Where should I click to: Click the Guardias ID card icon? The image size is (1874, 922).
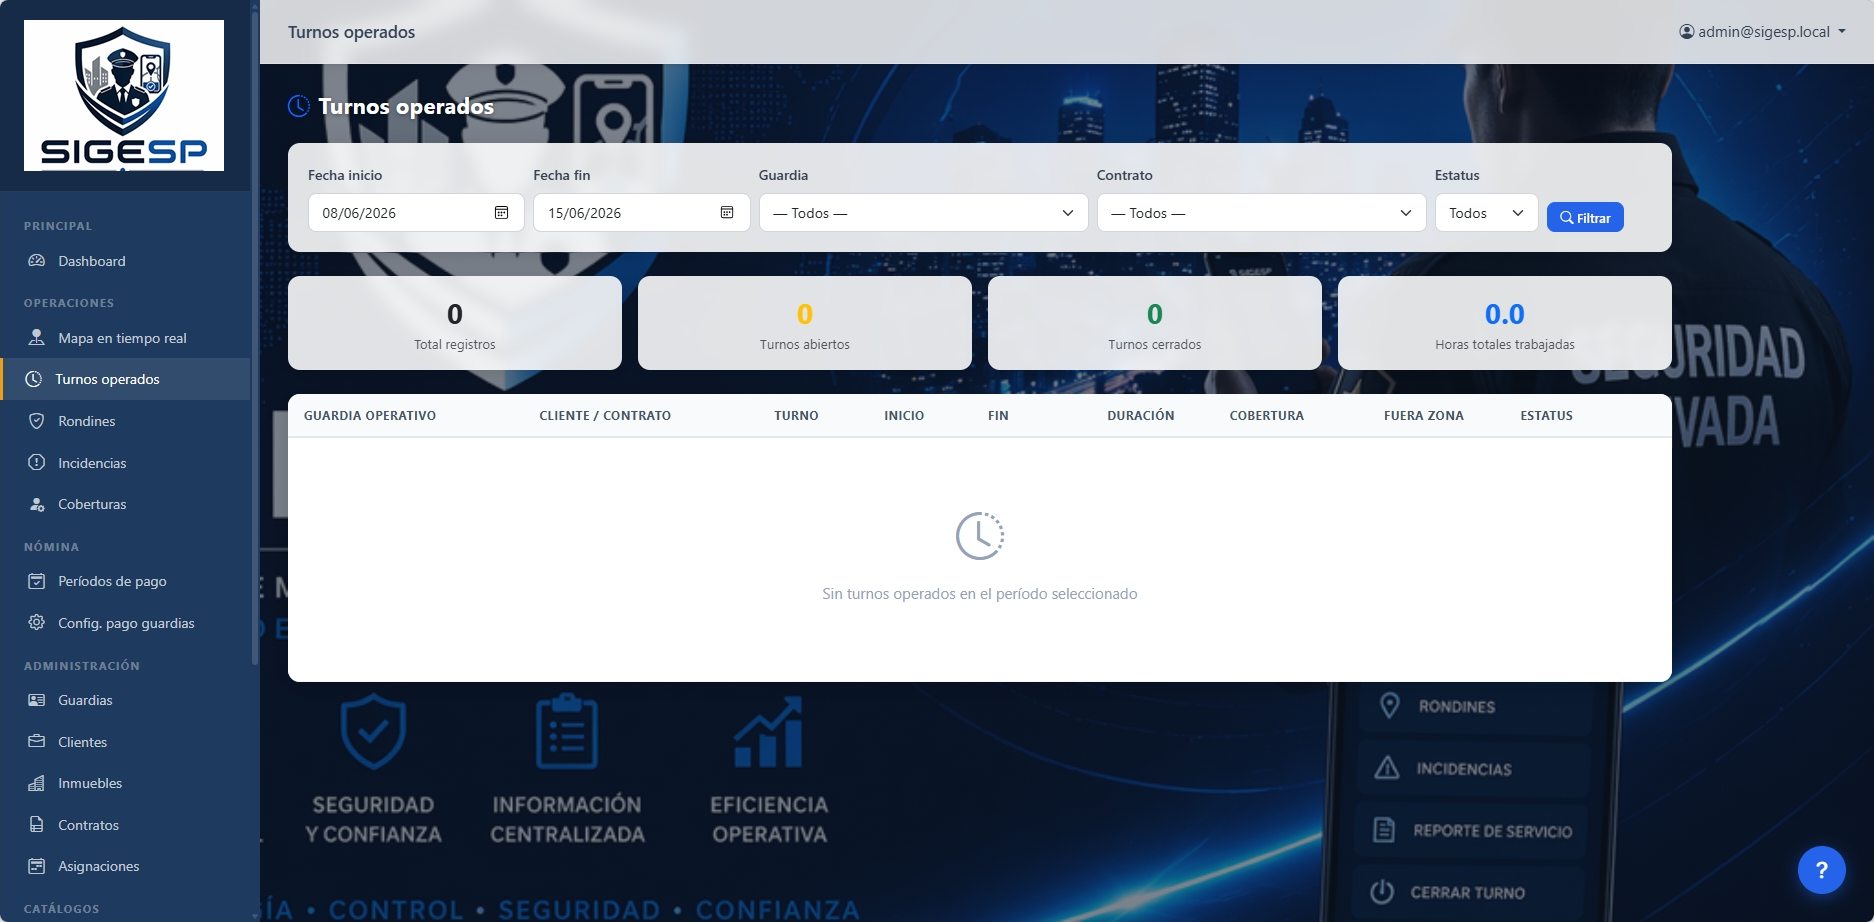37,700
